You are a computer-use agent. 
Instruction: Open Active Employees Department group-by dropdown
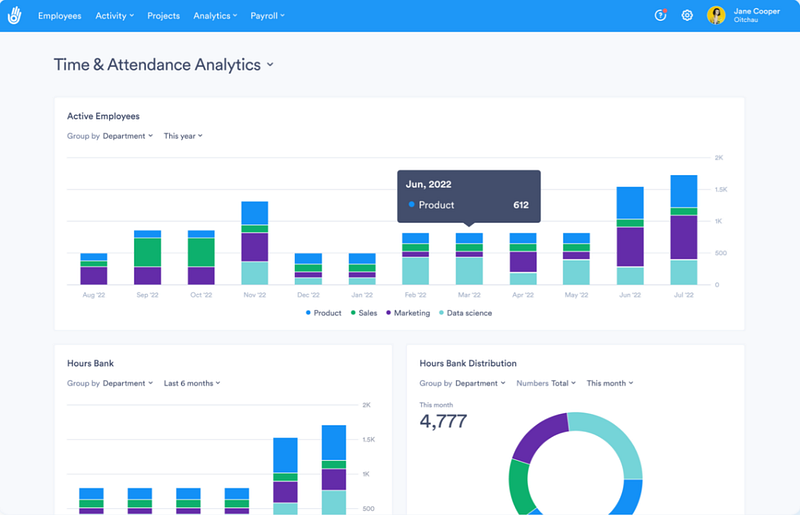128,136
